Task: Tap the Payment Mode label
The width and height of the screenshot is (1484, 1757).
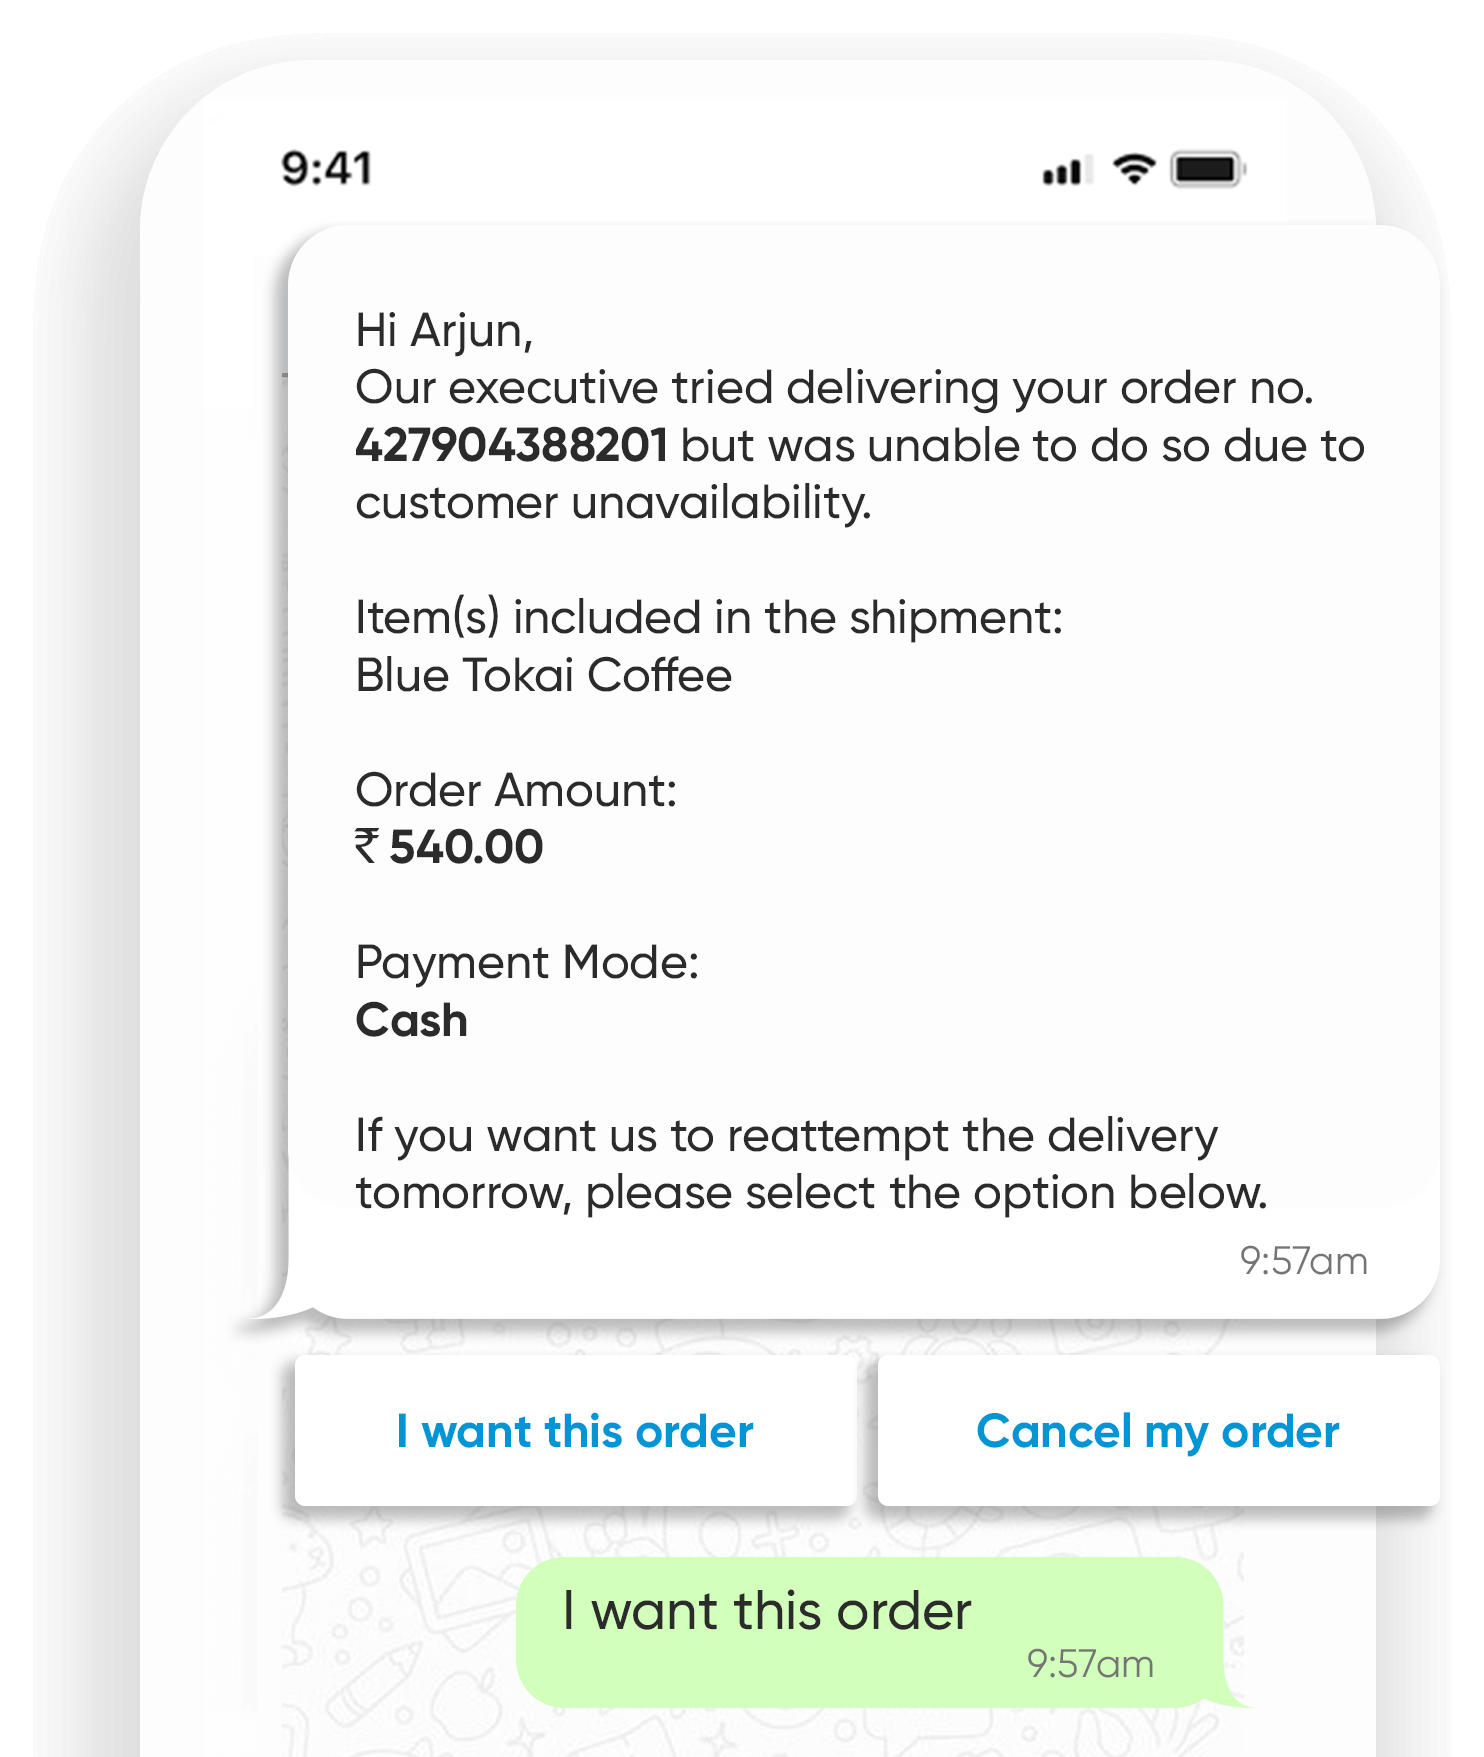Action: [527, 963]
